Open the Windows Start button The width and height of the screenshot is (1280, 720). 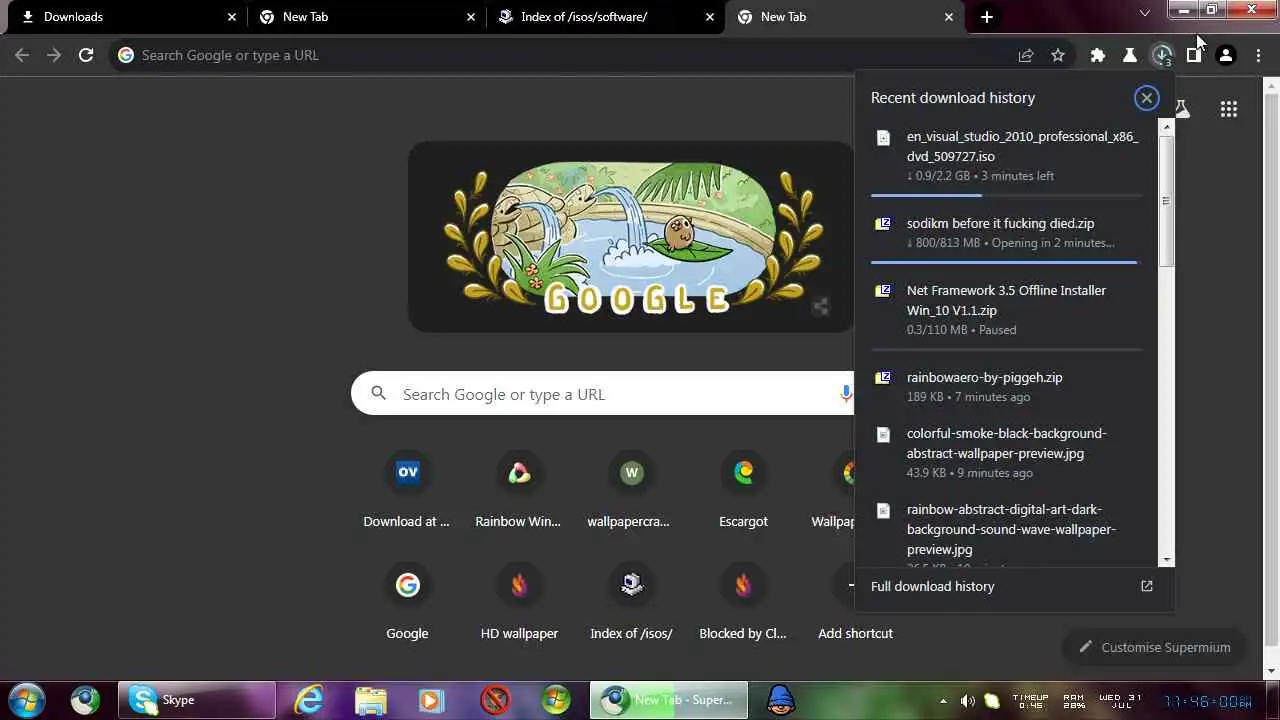(26, 700)
